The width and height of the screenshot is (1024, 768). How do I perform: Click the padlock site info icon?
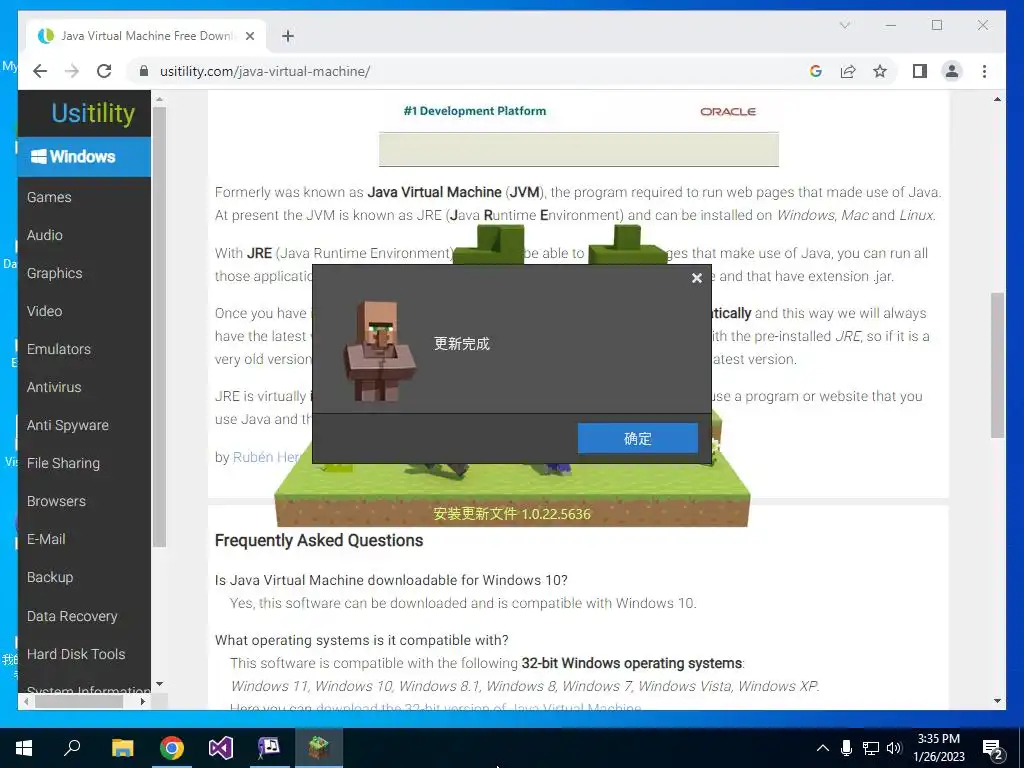click(144, 71)
